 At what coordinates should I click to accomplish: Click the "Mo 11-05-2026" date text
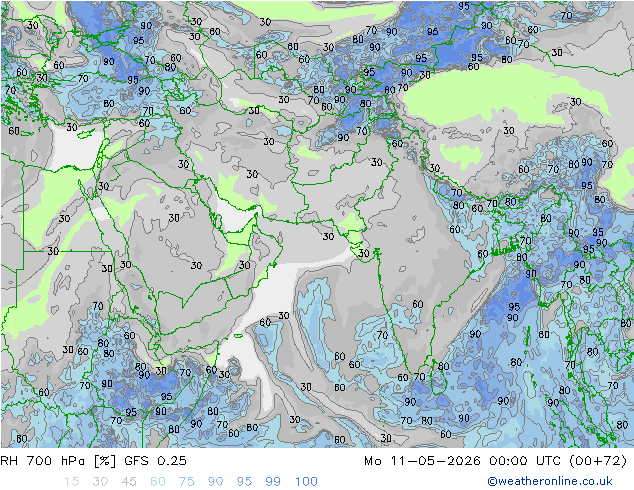pos(422,460)
